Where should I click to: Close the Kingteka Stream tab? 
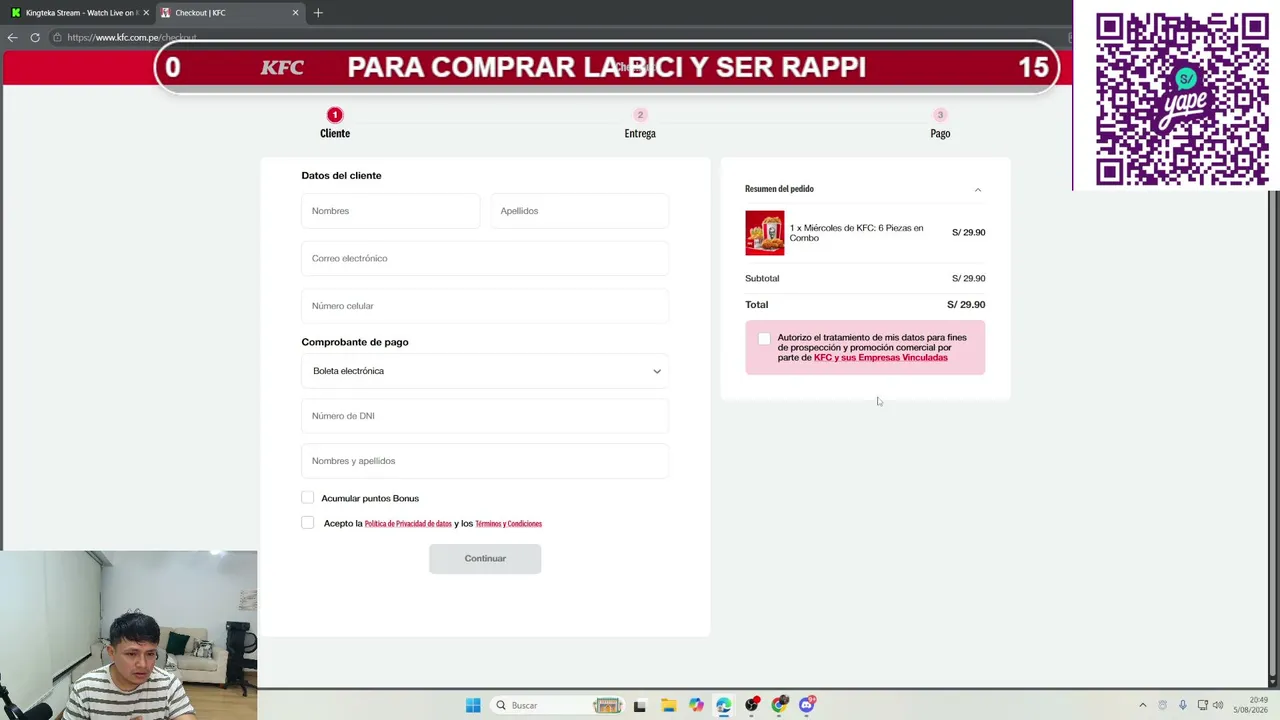pos(146,13)
